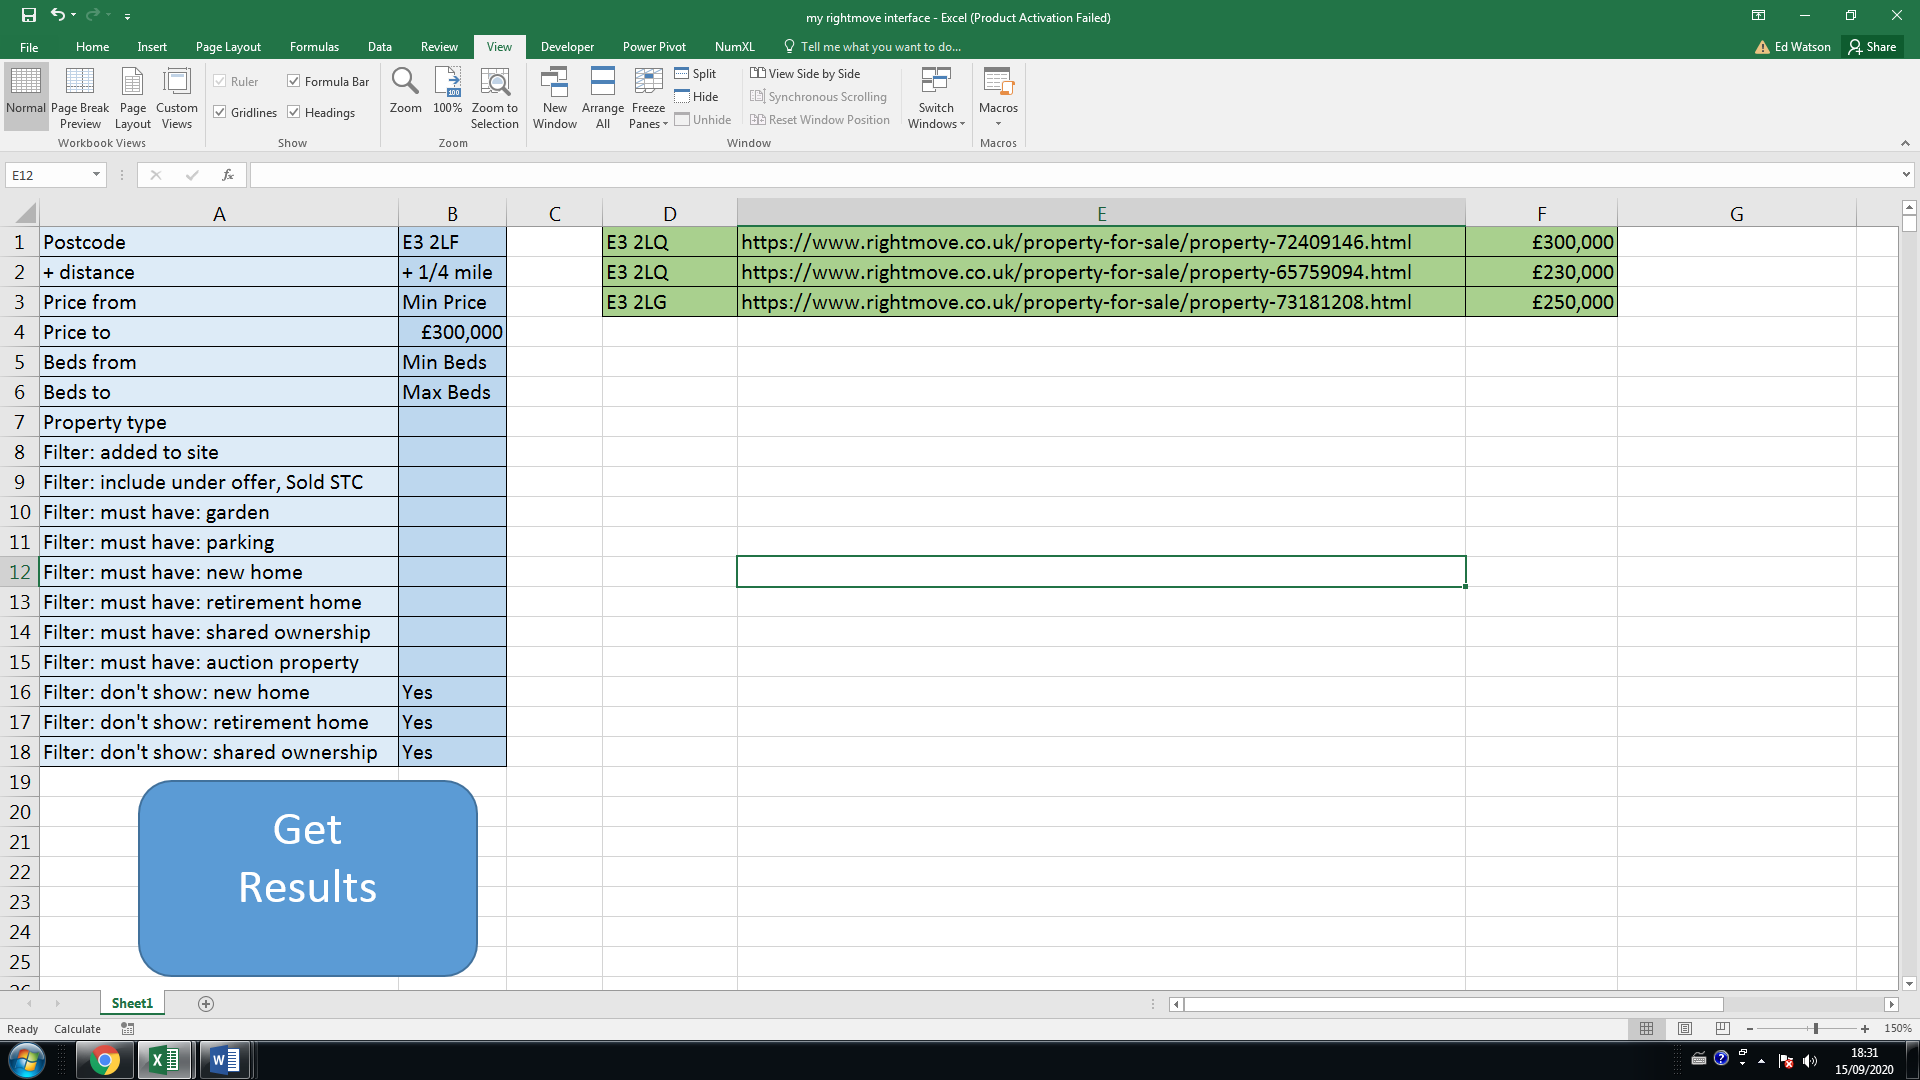1920x1080 pixels.
Task: Toggle the Gridlines checkbox
Action: 220,112
